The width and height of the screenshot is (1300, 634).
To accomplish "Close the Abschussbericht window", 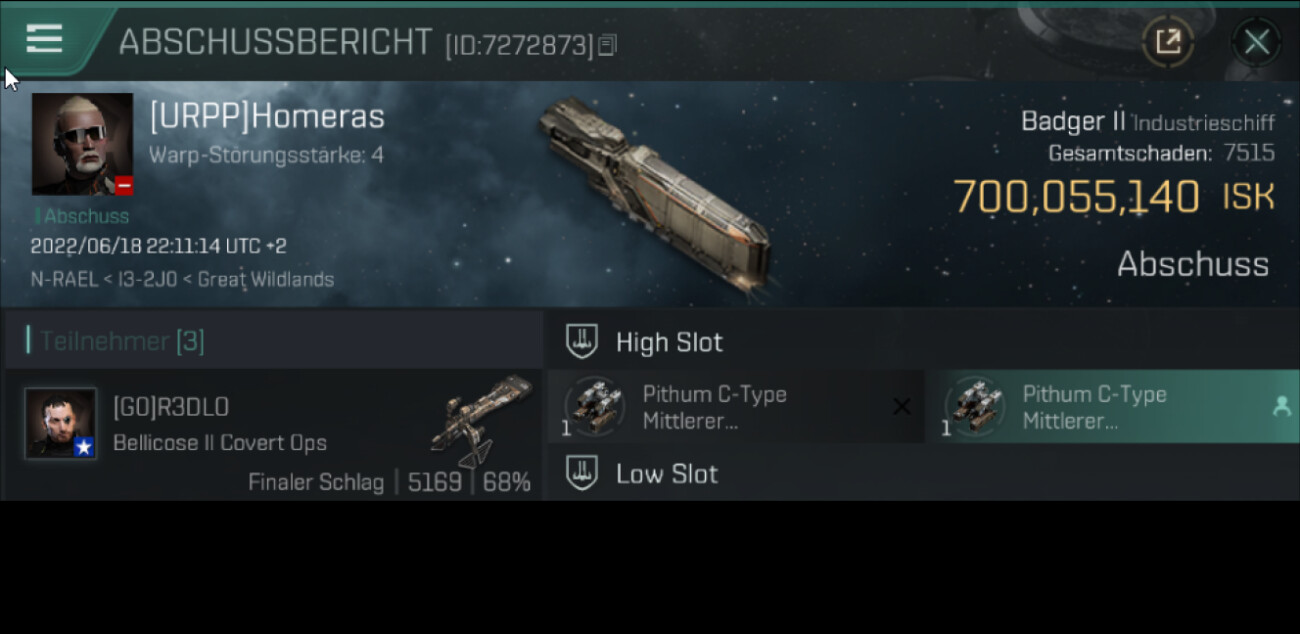I will click(x=1257, y=42).
